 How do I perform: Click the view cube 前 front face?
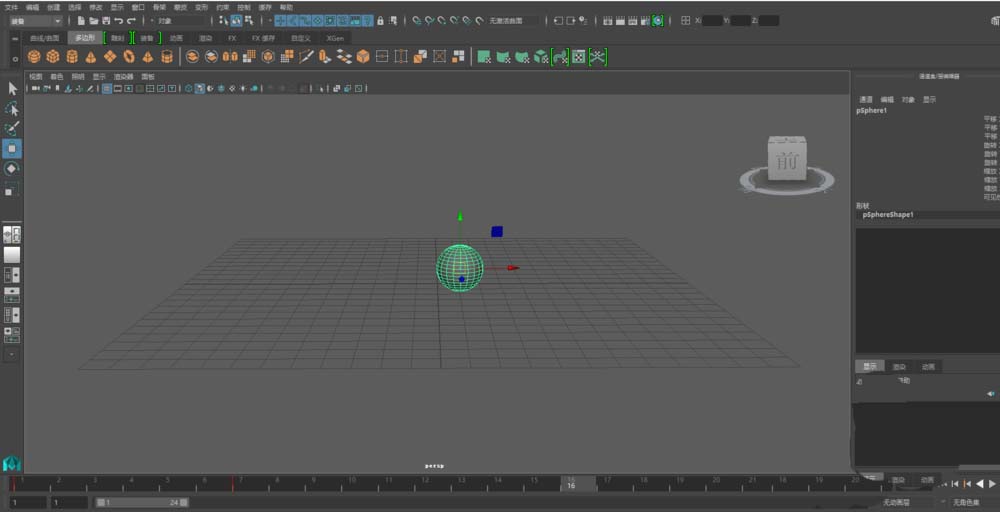[x=788, y=160]
